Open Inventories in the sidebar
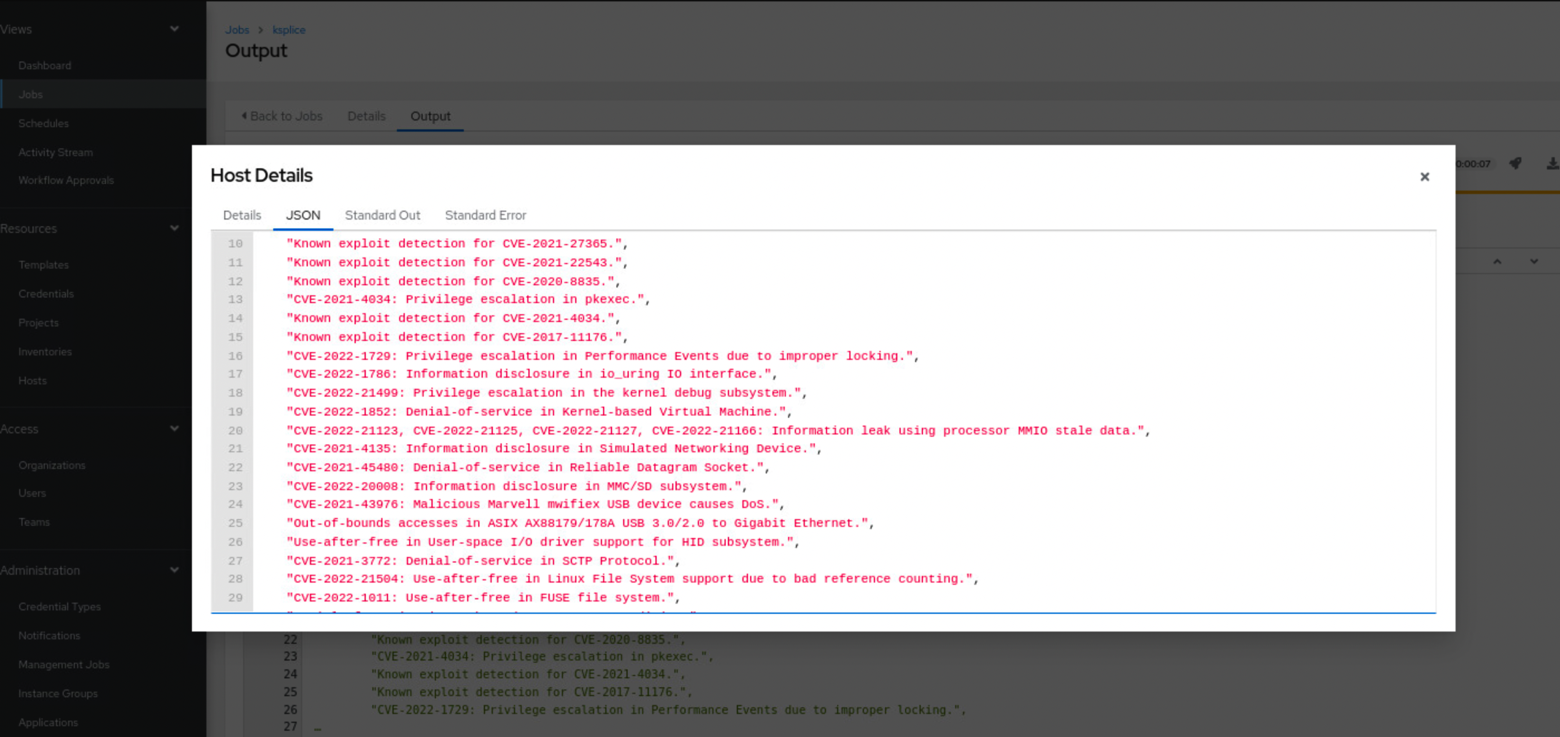Image resolution: width=1560 pixels, height=737 pixels. point(45,352)
